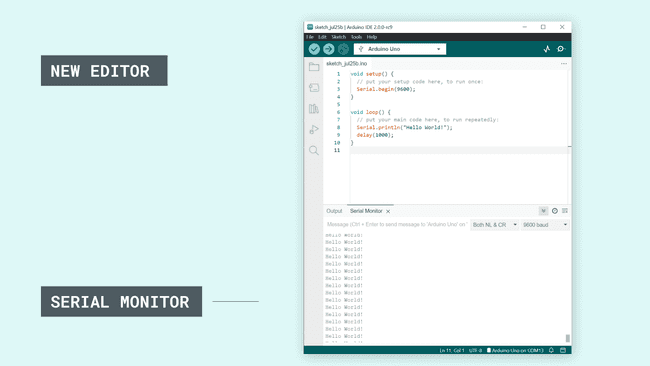
Task: Click the notifications bell in status bar
Action: [x=551, y=350]
